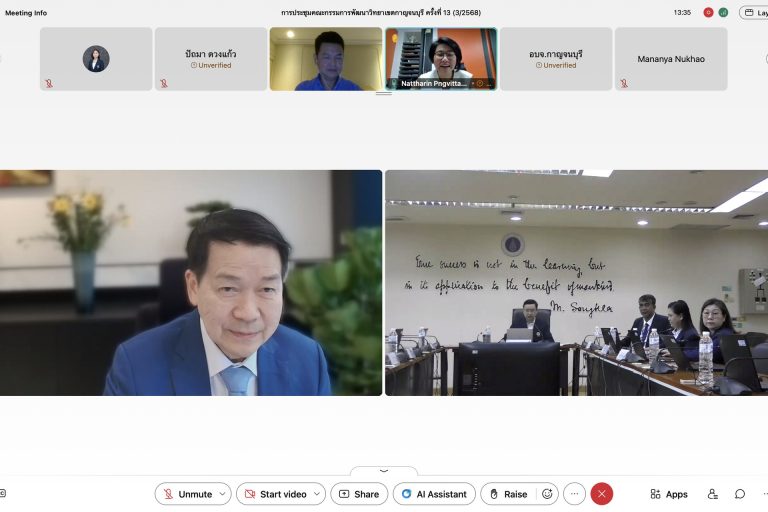Open the emoji reactions picker
768x512 pixels.
547,494
